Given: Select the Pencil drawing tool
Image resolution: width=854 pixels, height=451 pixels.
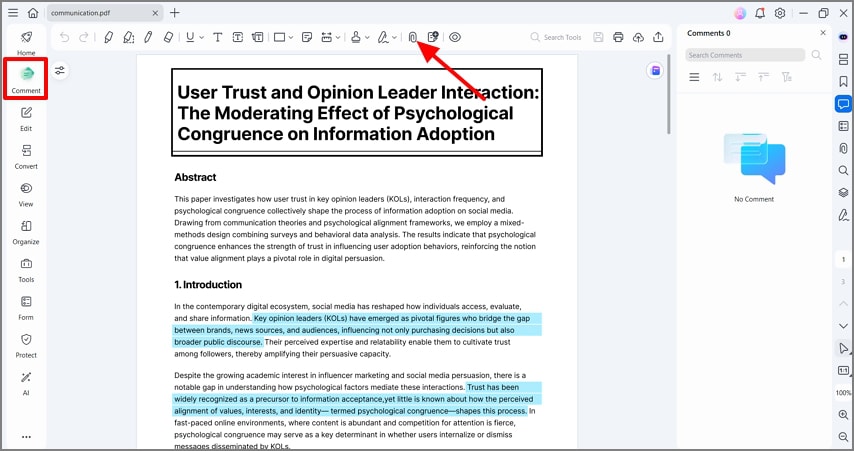Looking at the screenshot, I should (x=148, y=37).
